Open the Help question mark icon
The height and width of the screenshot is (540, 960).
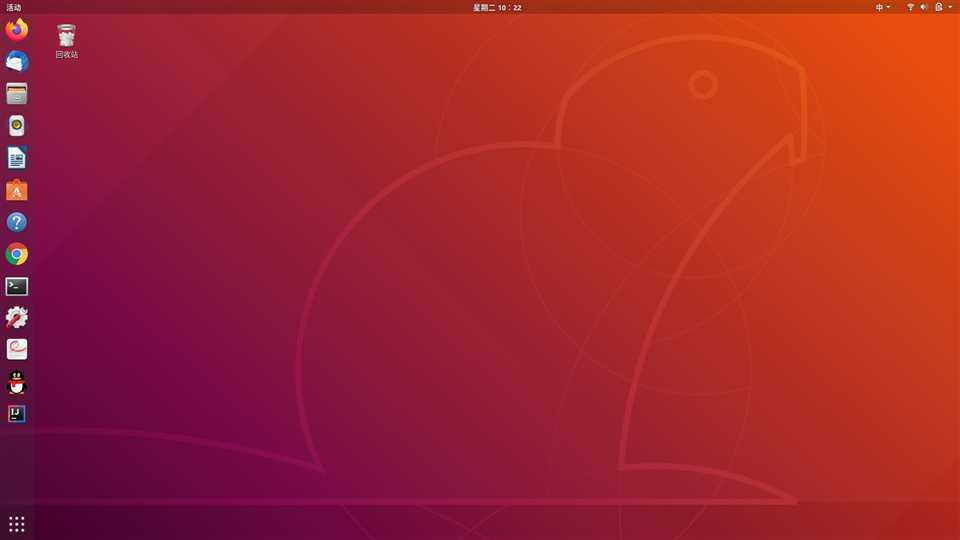click(x=17, y=222)
